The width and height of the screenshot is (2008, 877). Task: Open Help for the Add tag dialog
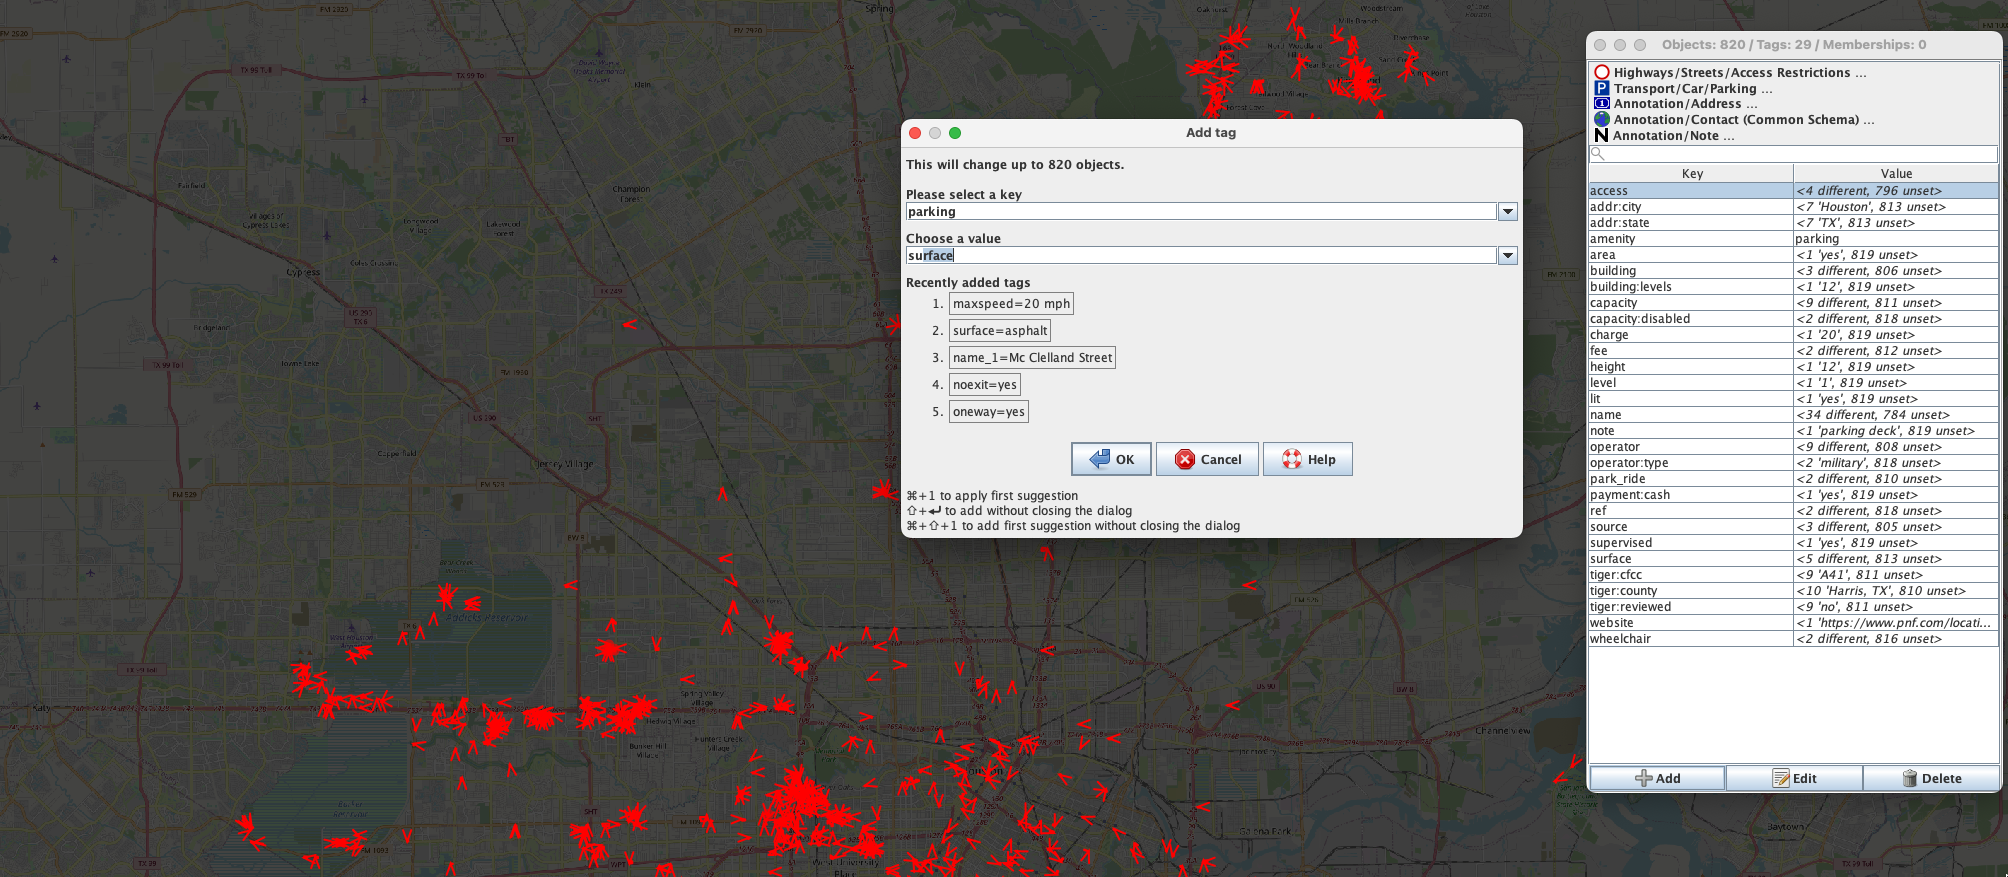[x=1308, y=459]
